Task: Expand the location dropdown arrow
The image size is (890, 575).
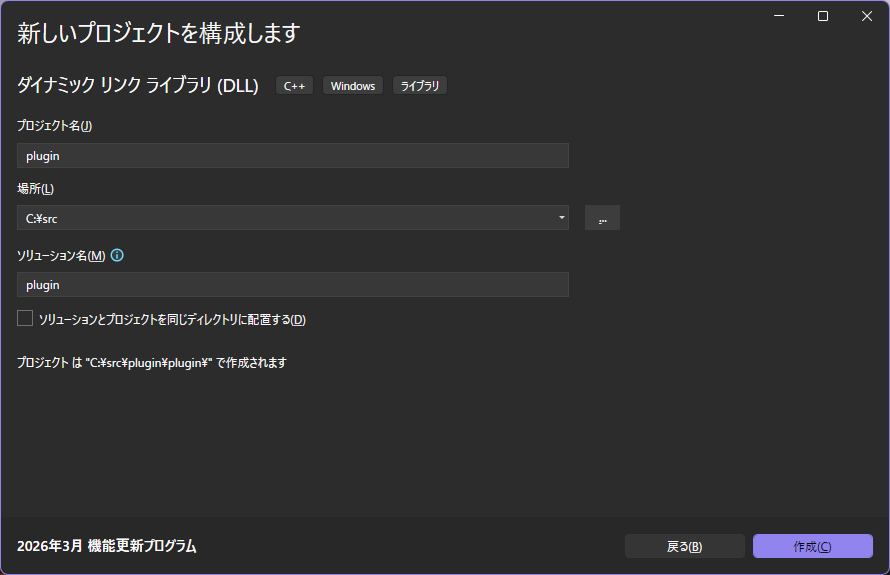Action: 561,218
